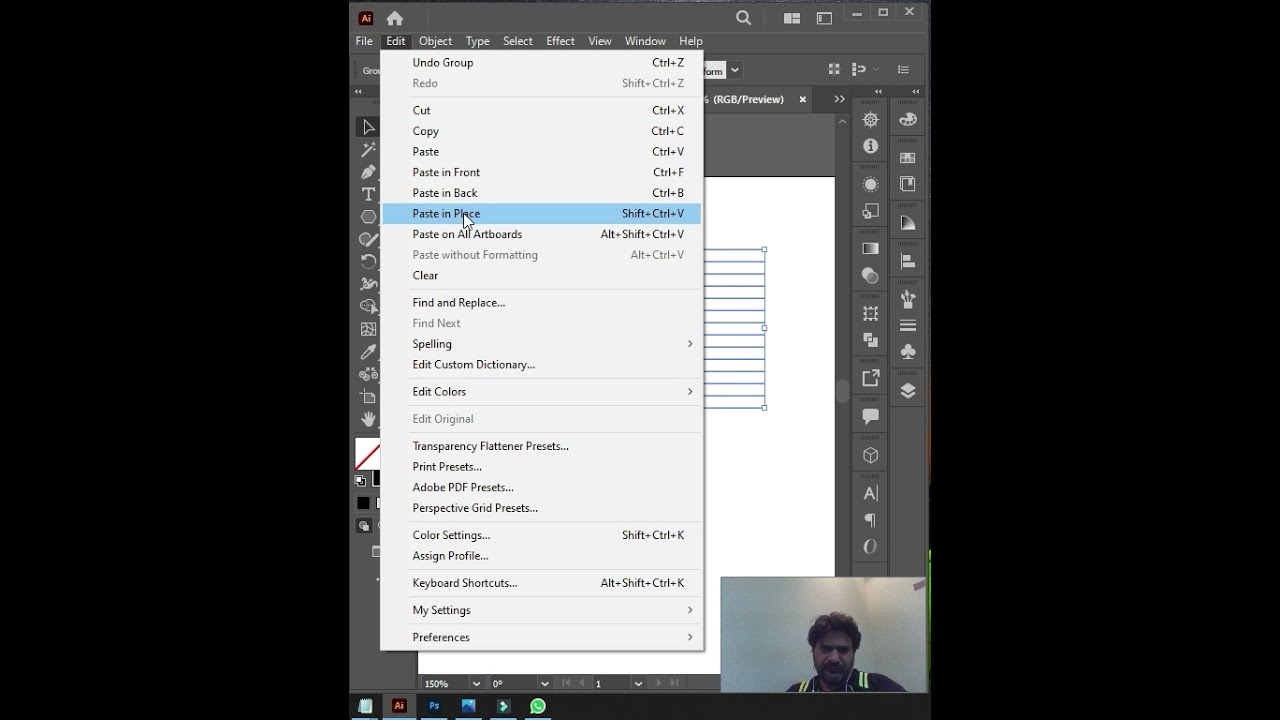Open the properties list menu icon

pyautogui.click(x=903, y=70)
